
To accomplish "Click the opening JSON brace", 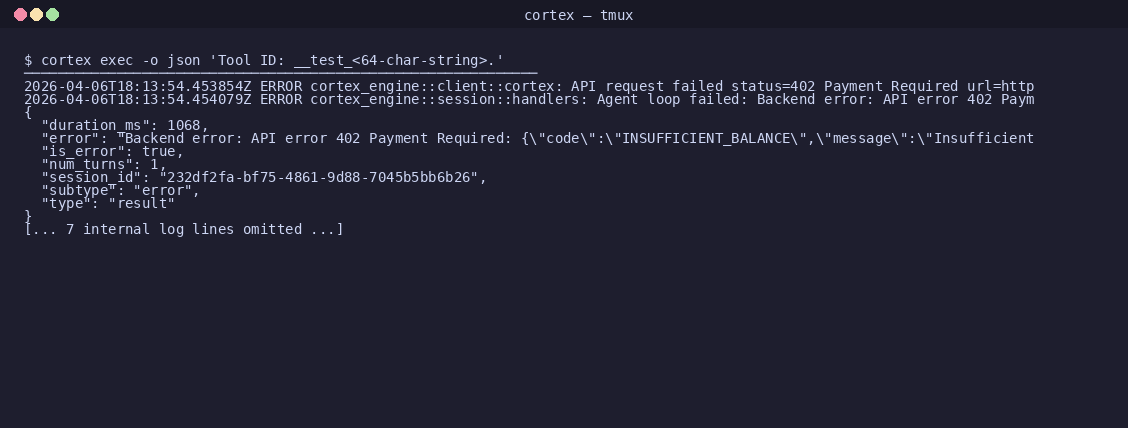I will [x=28, y=112].
